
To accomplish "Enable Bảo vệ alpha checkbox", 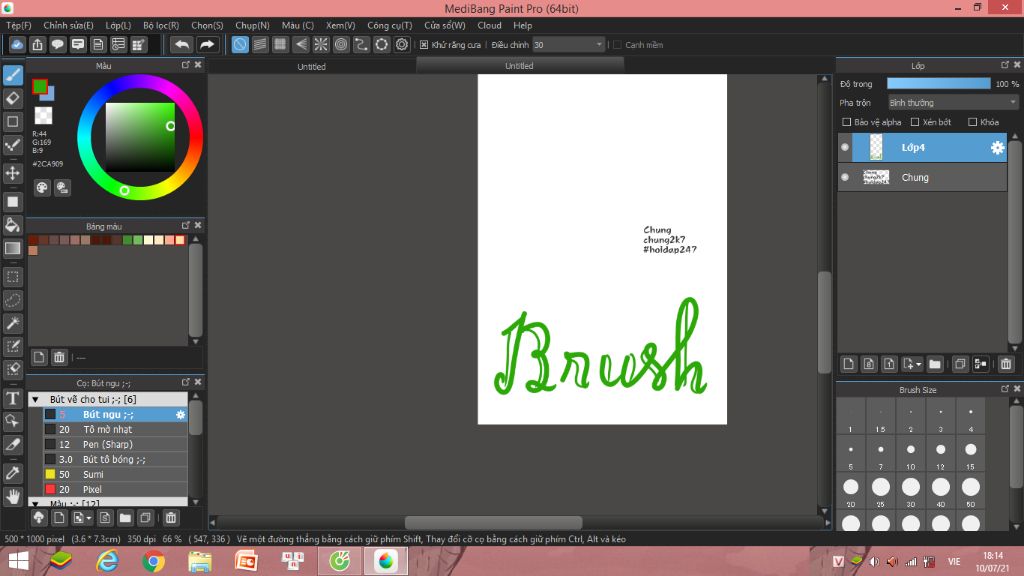I will point(846,122).
